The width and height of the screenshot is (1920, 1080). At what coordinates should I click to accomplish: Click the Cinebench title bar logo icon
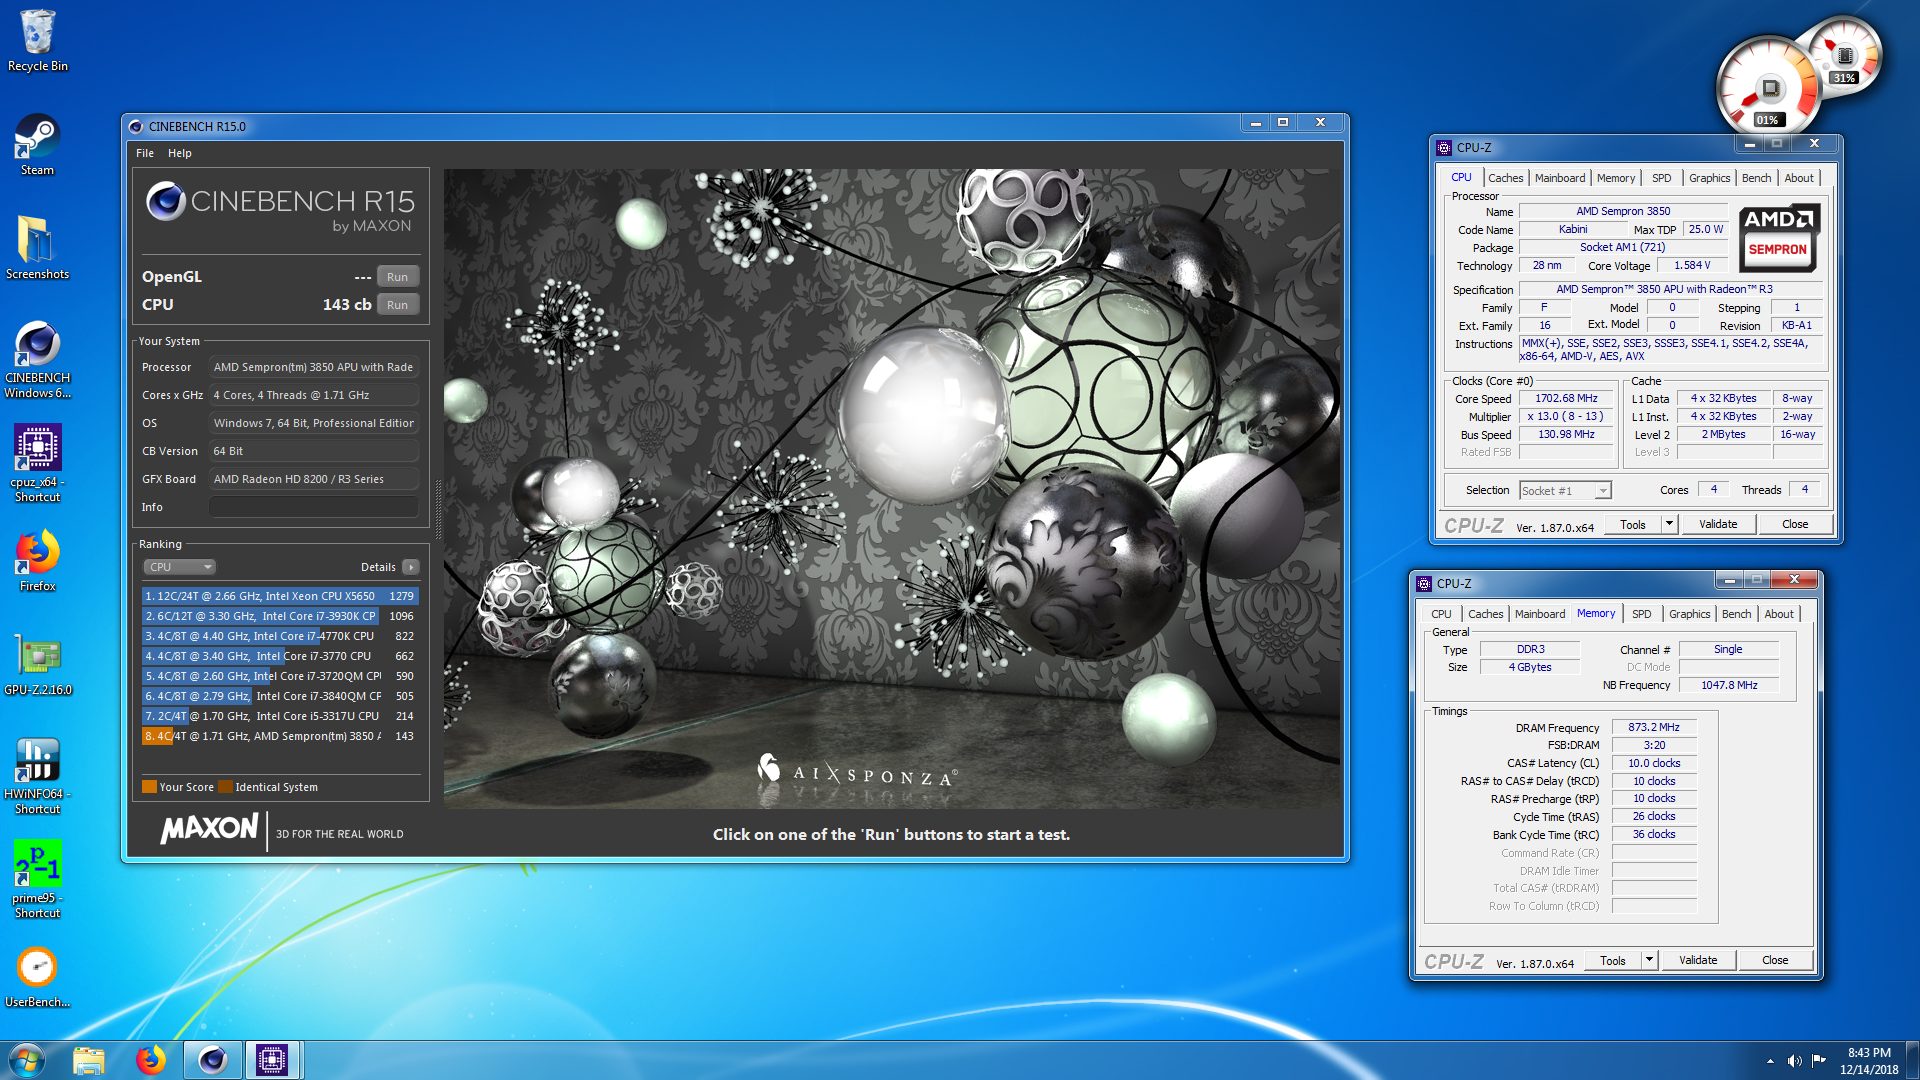tap(136, 126)
